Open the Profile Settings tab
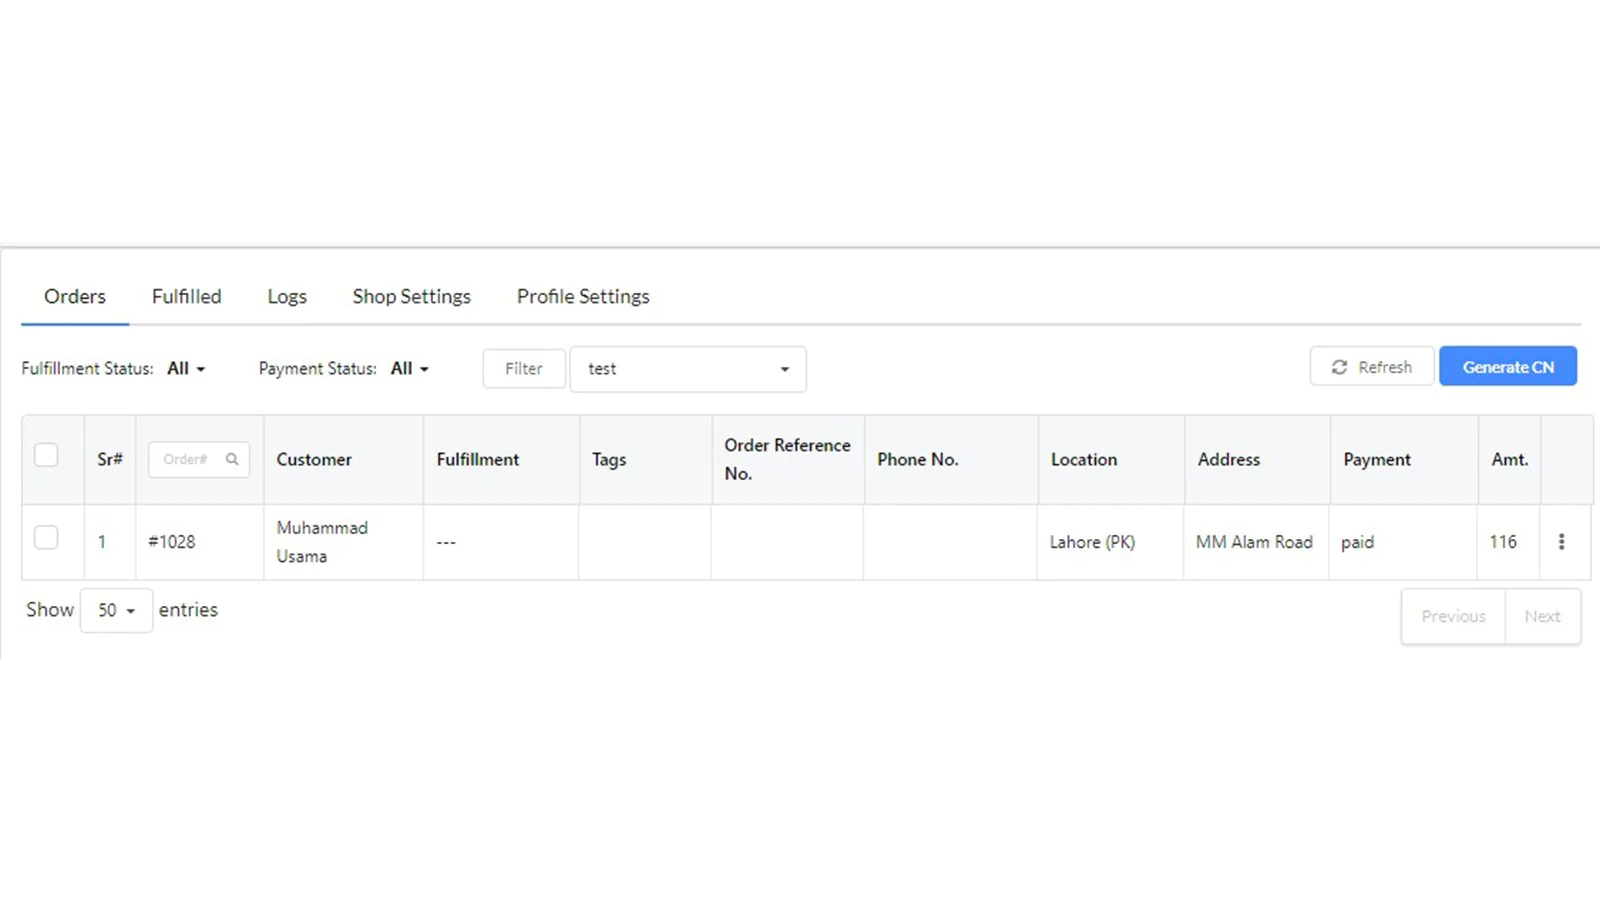The image size is (1600, 900). point(583,296)
